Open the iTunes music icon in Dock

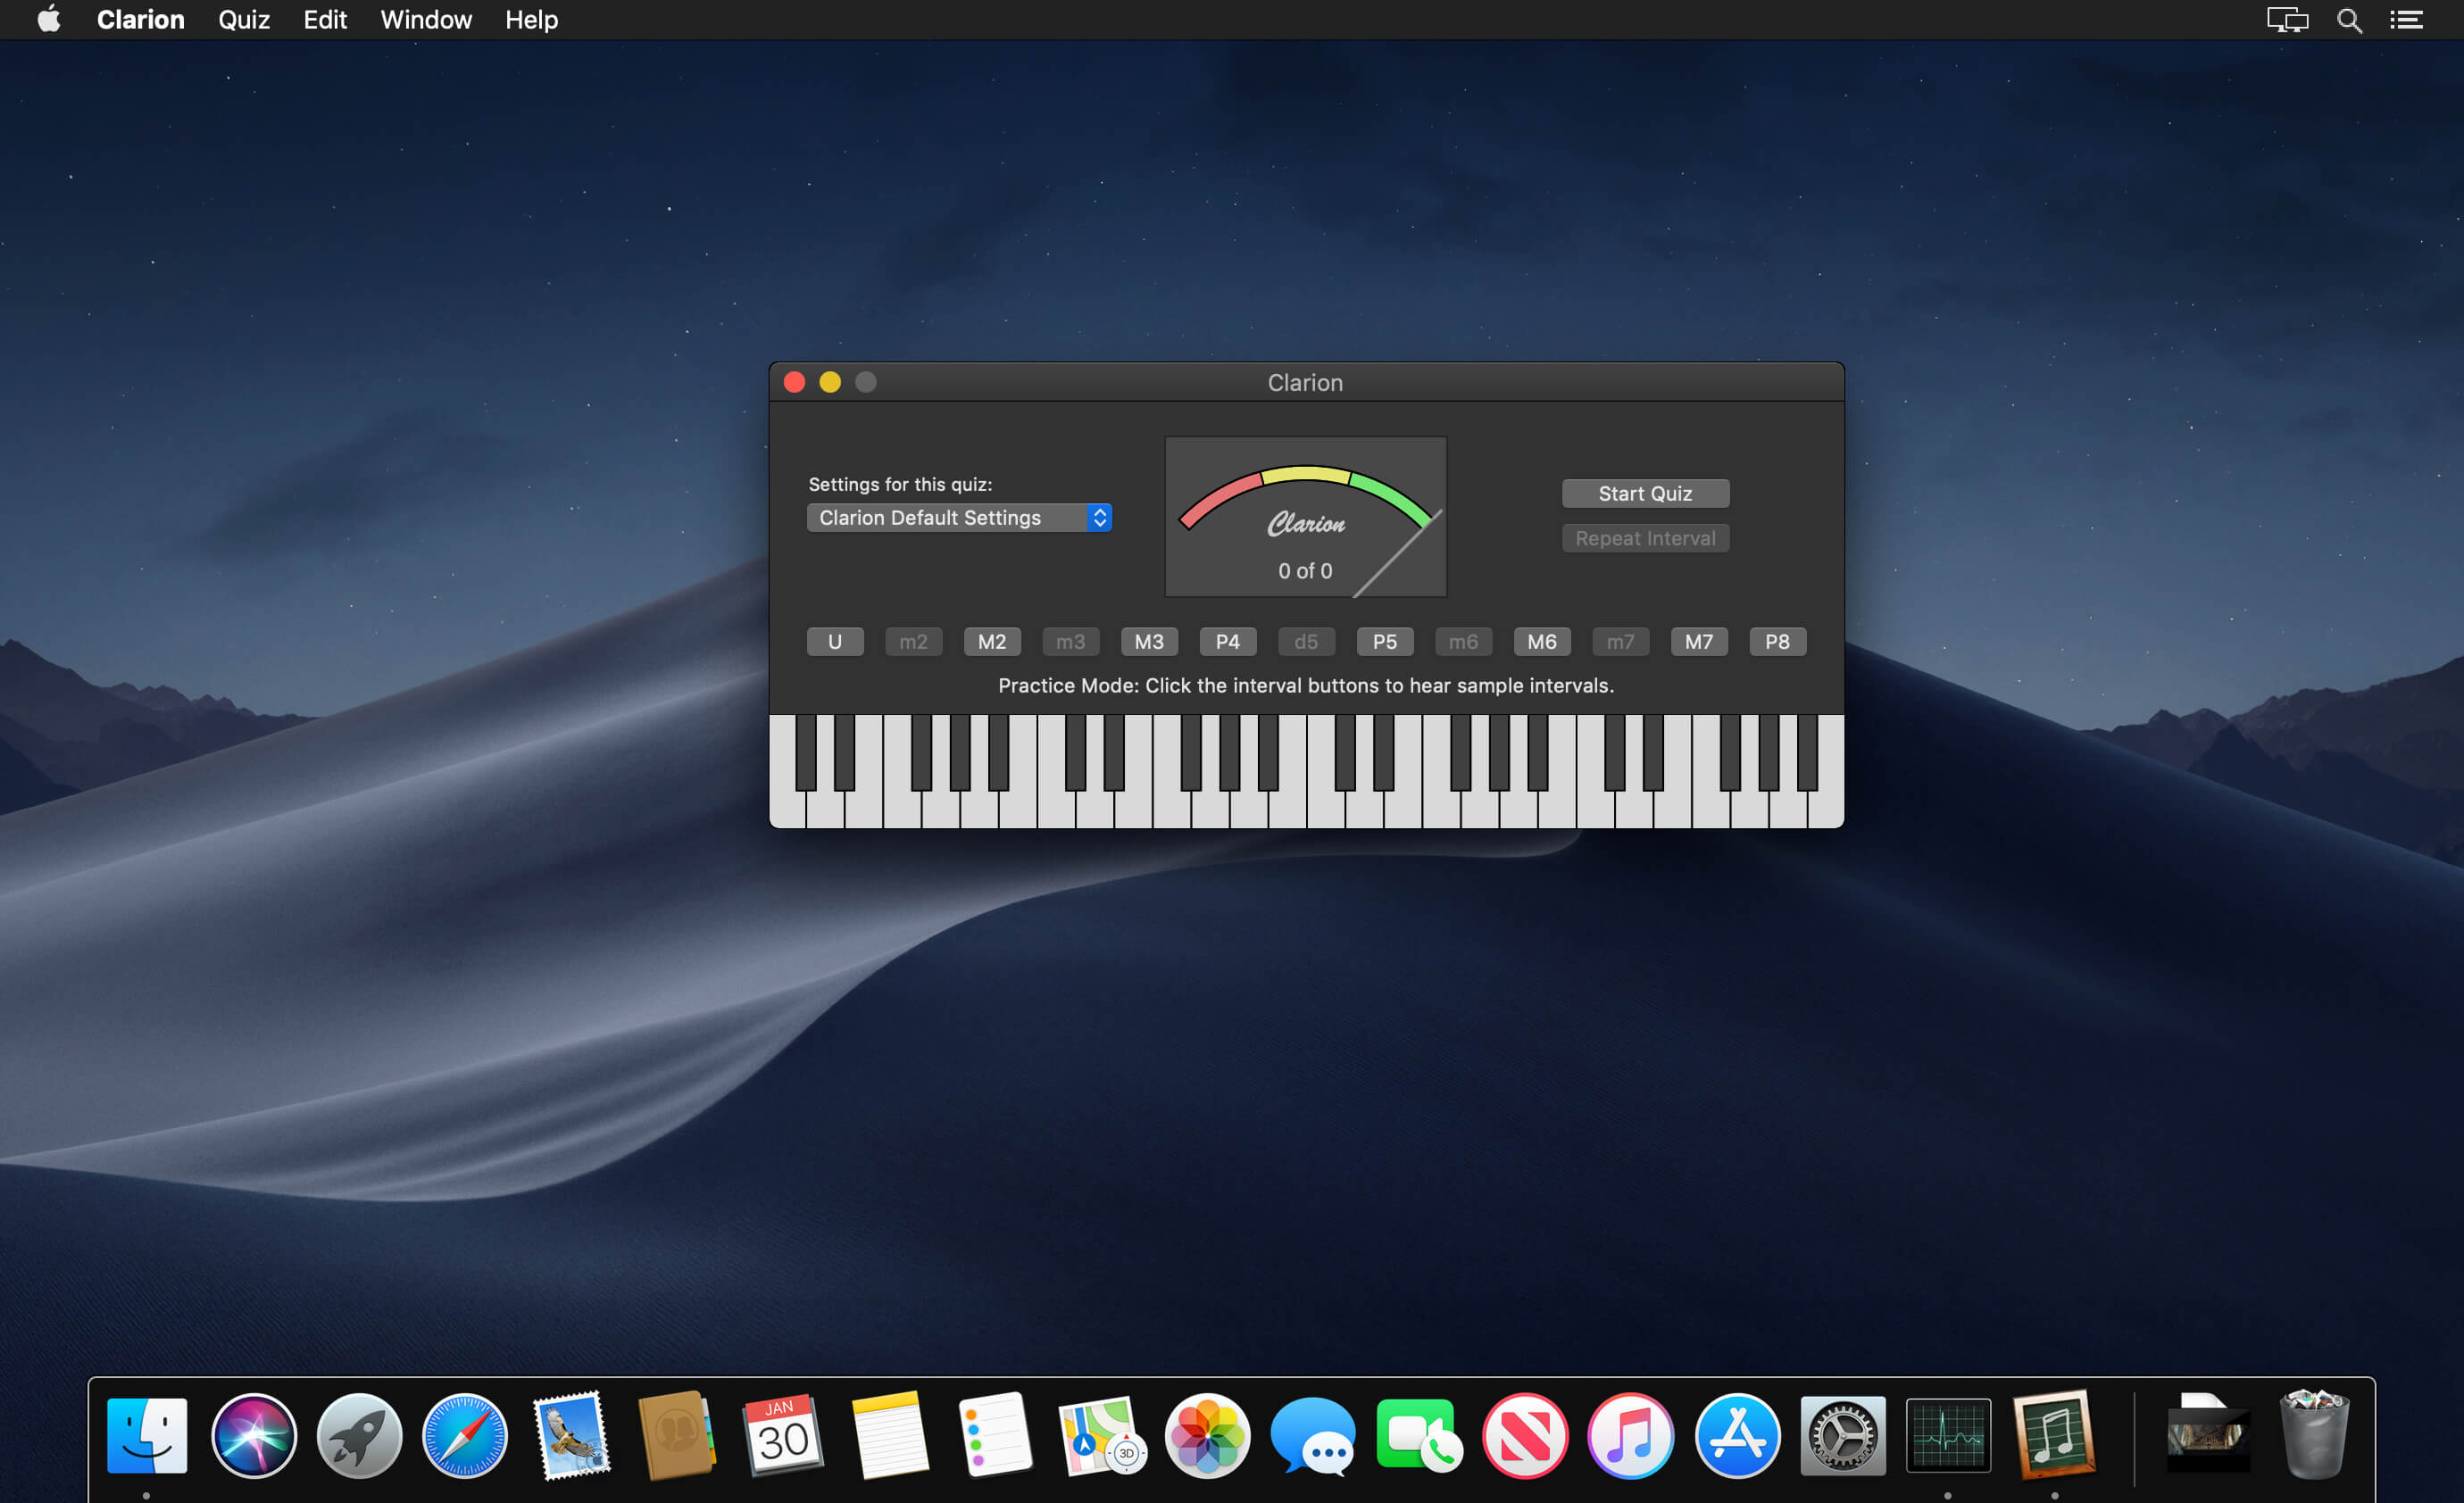coord(1630,1436)
